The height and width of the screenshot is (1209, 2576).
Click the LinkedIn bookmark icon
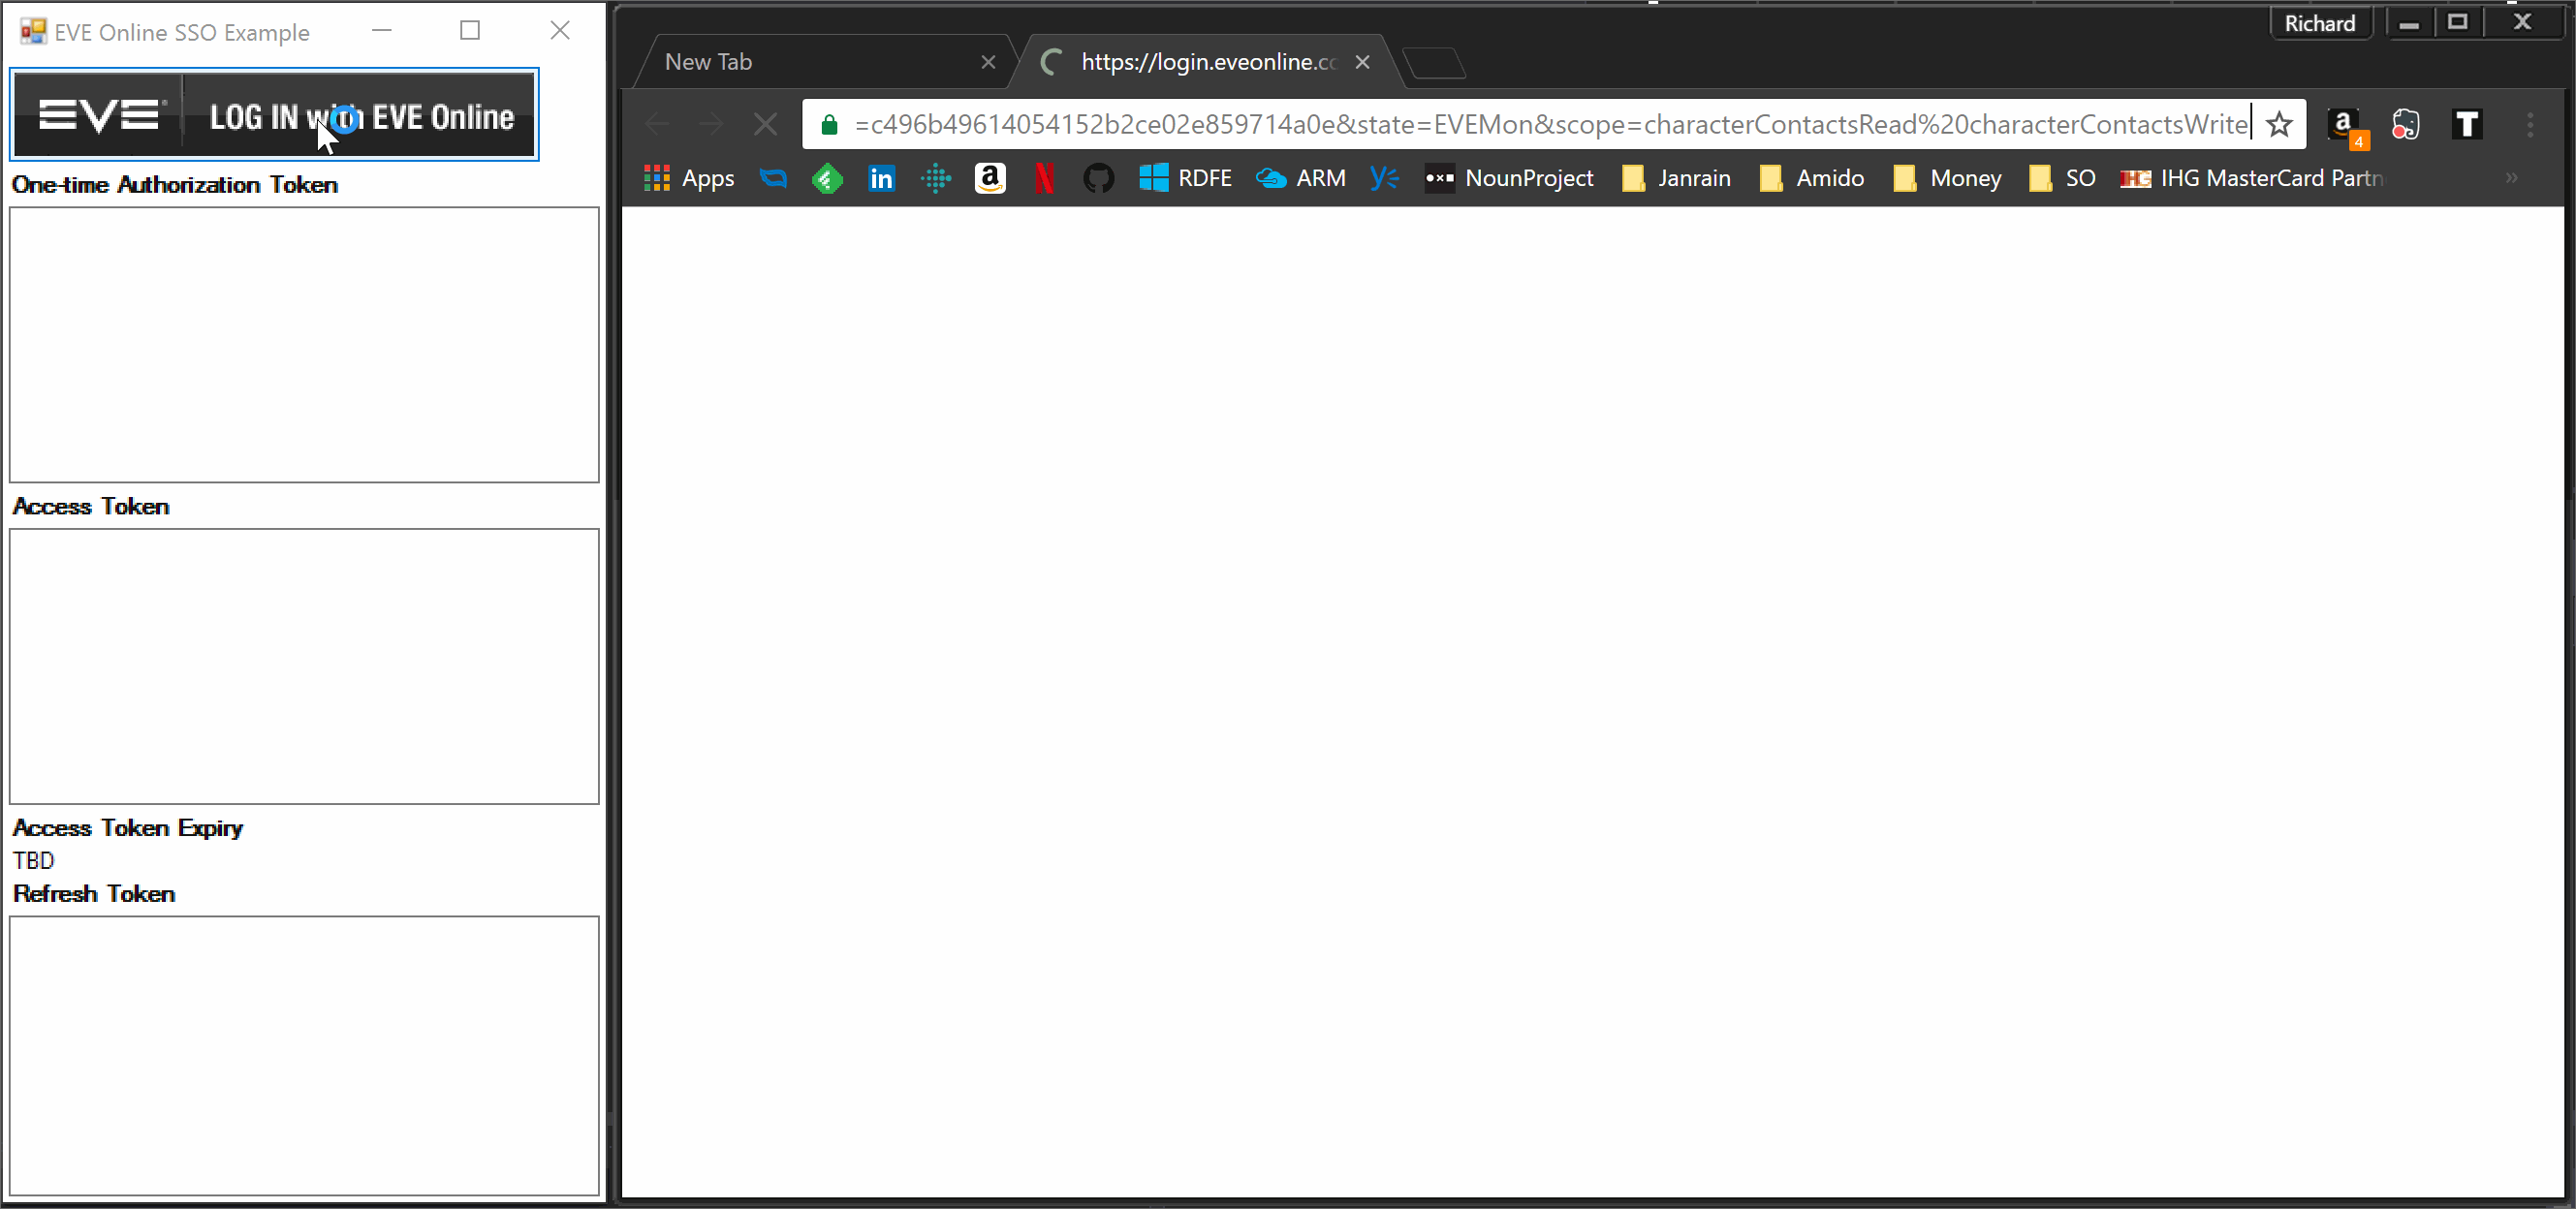coord(881,178)
